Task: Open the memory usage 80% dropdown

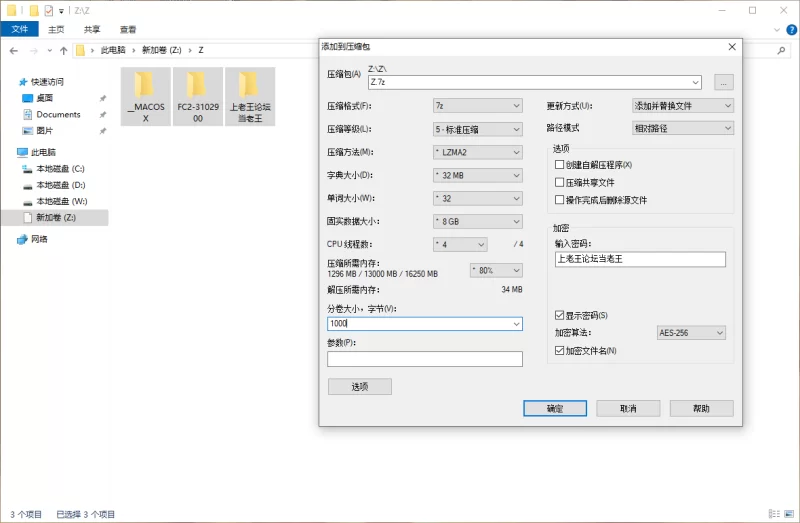Action: point(496,270)
